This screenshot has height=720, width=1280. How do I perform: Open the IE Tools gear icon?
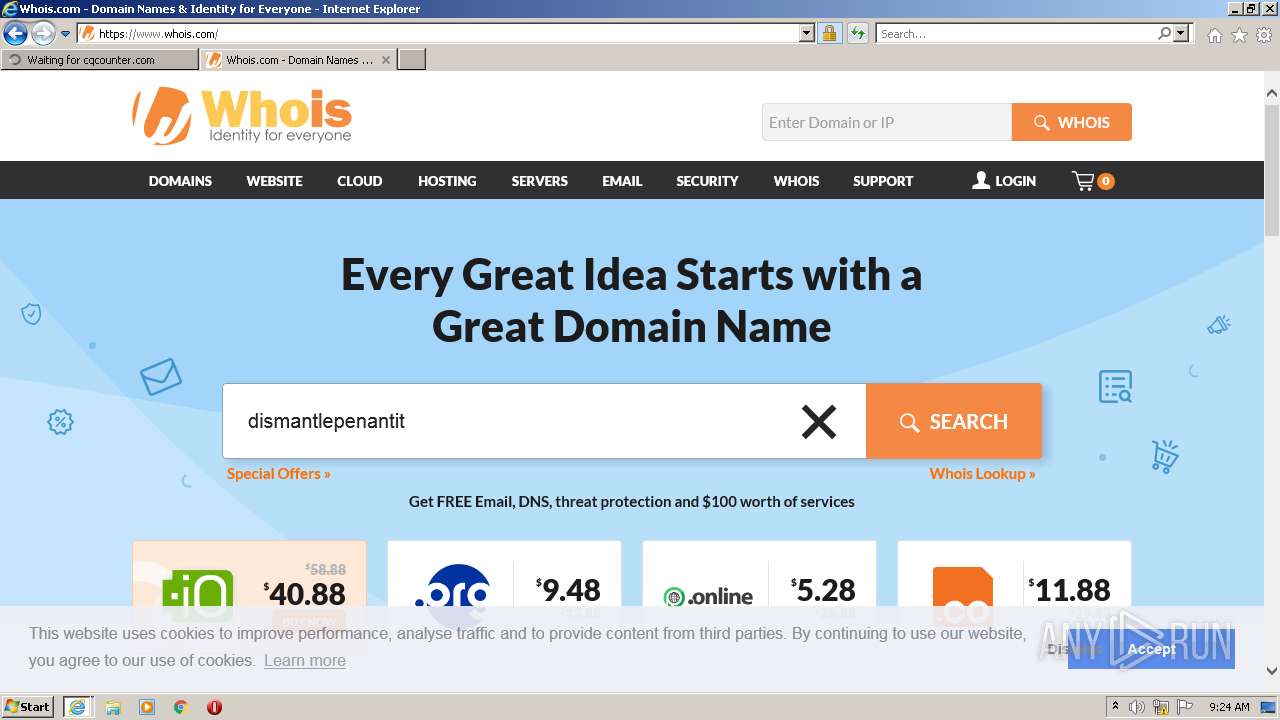click(x=1264, y=35)
